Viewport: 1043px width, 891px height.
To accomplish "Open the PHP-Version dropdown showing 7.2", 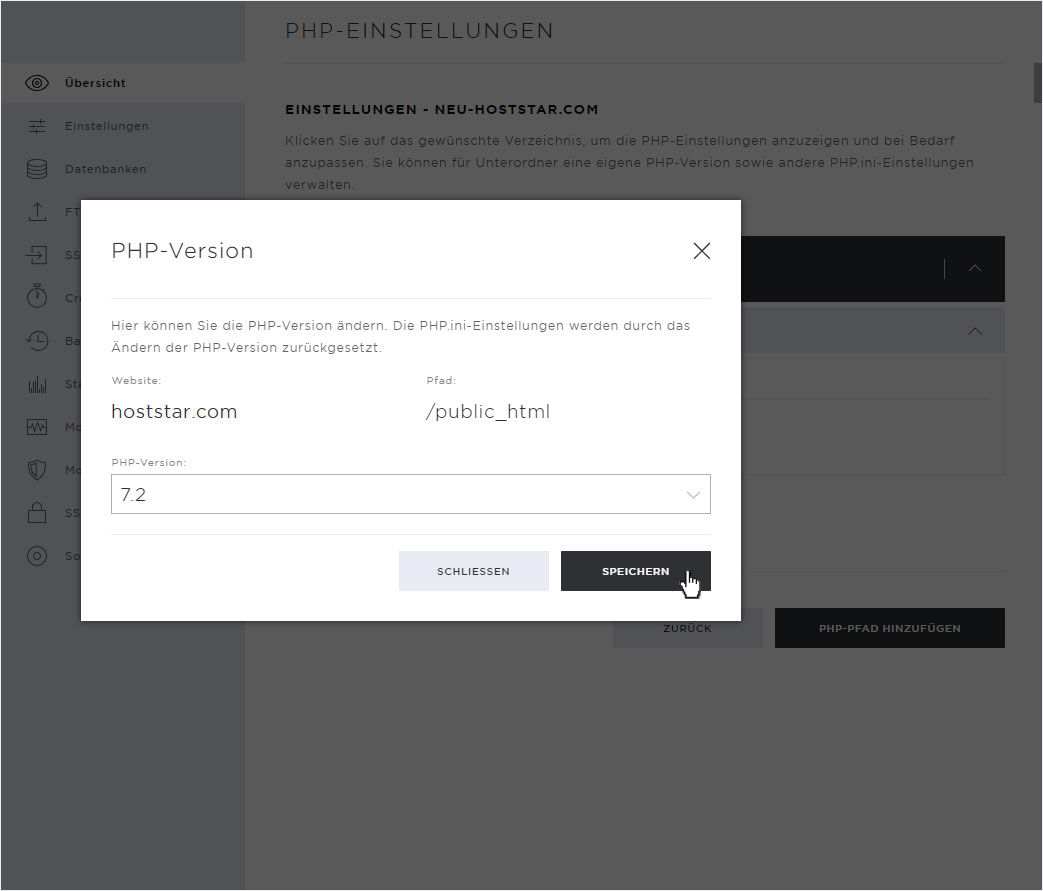I will tap(410, 494).
